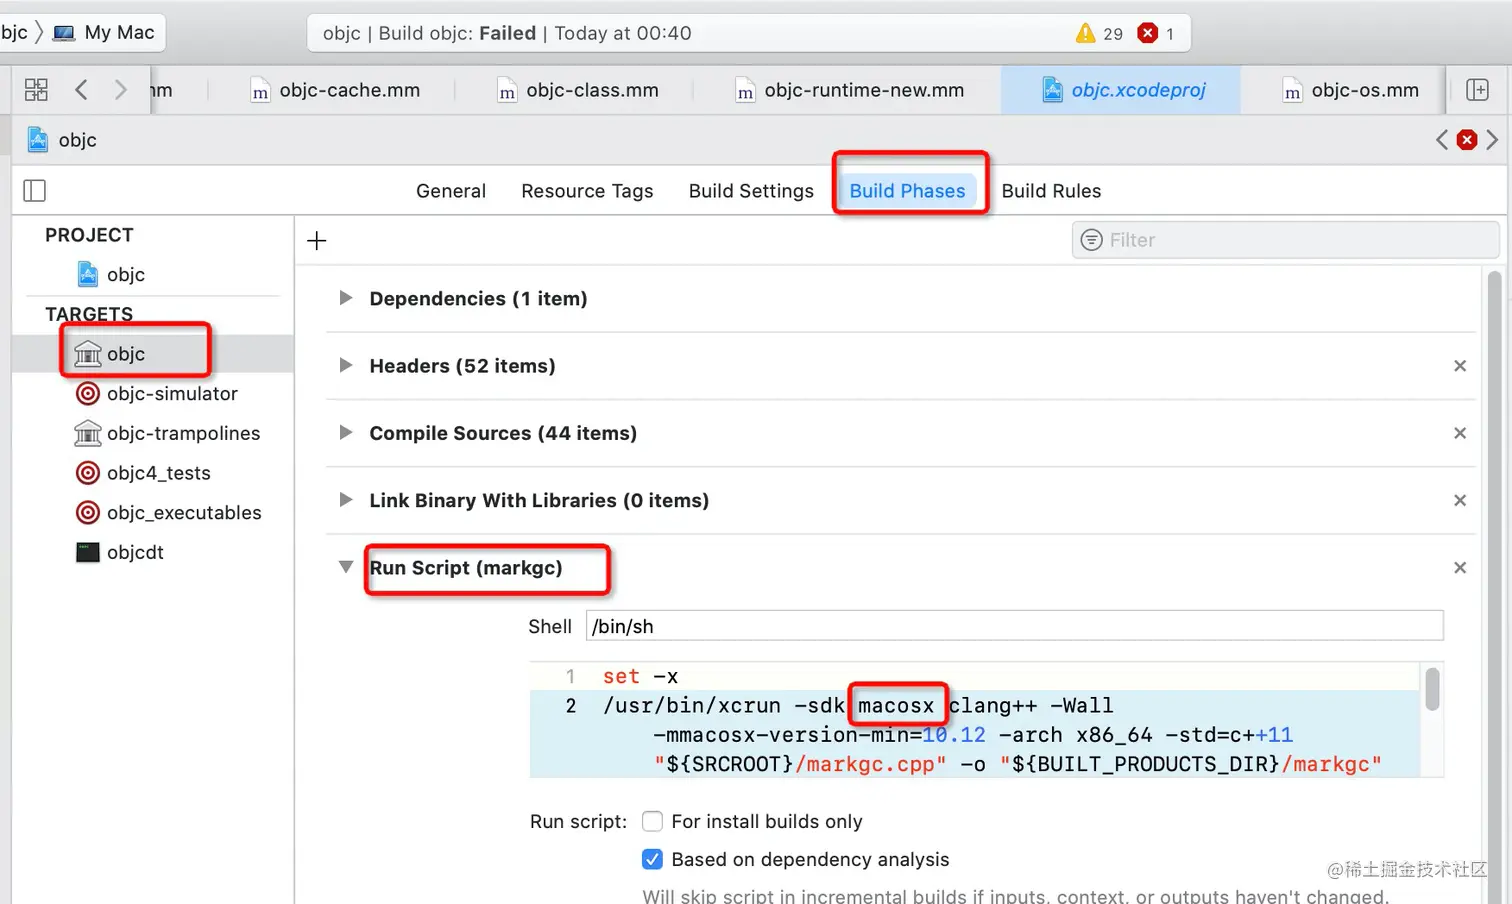The image size is (1512, 904).
Task: Go forward in editor history
Action: 121,90
